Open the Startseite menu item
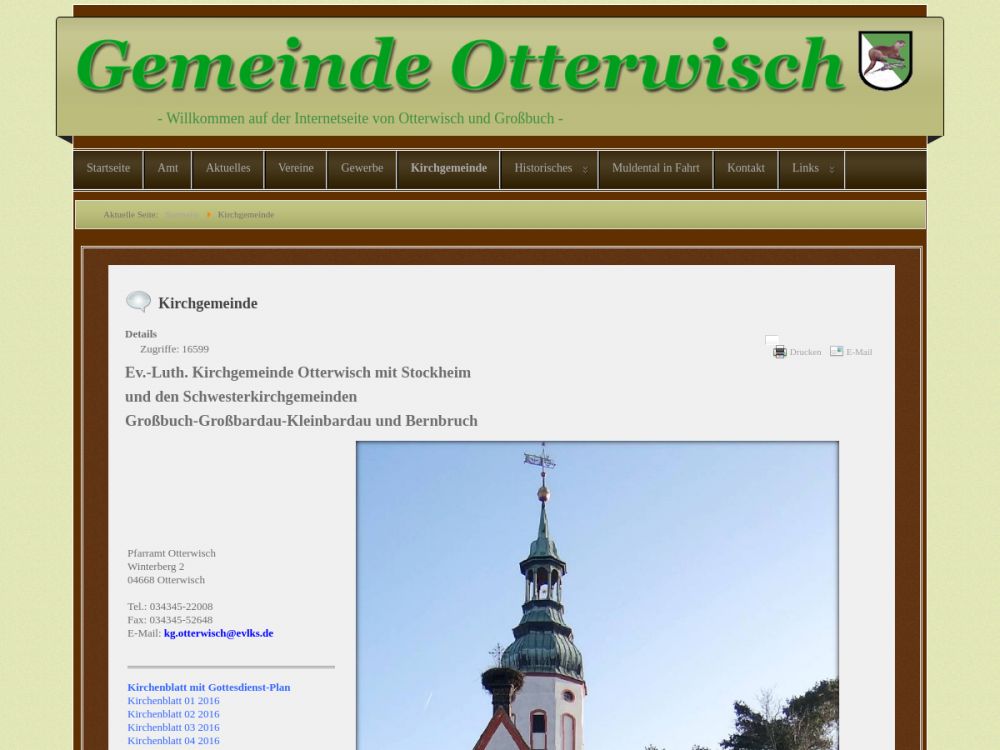Image resolution: width=1000 pixels, height=750 pixels. click(108, 168)
